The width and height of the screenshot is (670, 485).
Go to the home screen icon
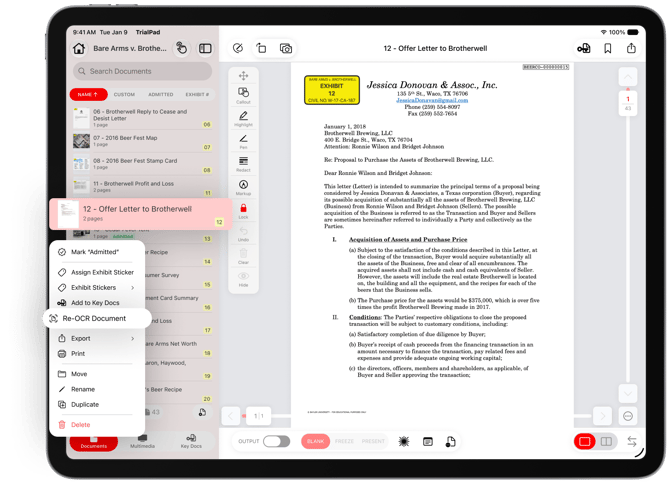click(79, 48)
